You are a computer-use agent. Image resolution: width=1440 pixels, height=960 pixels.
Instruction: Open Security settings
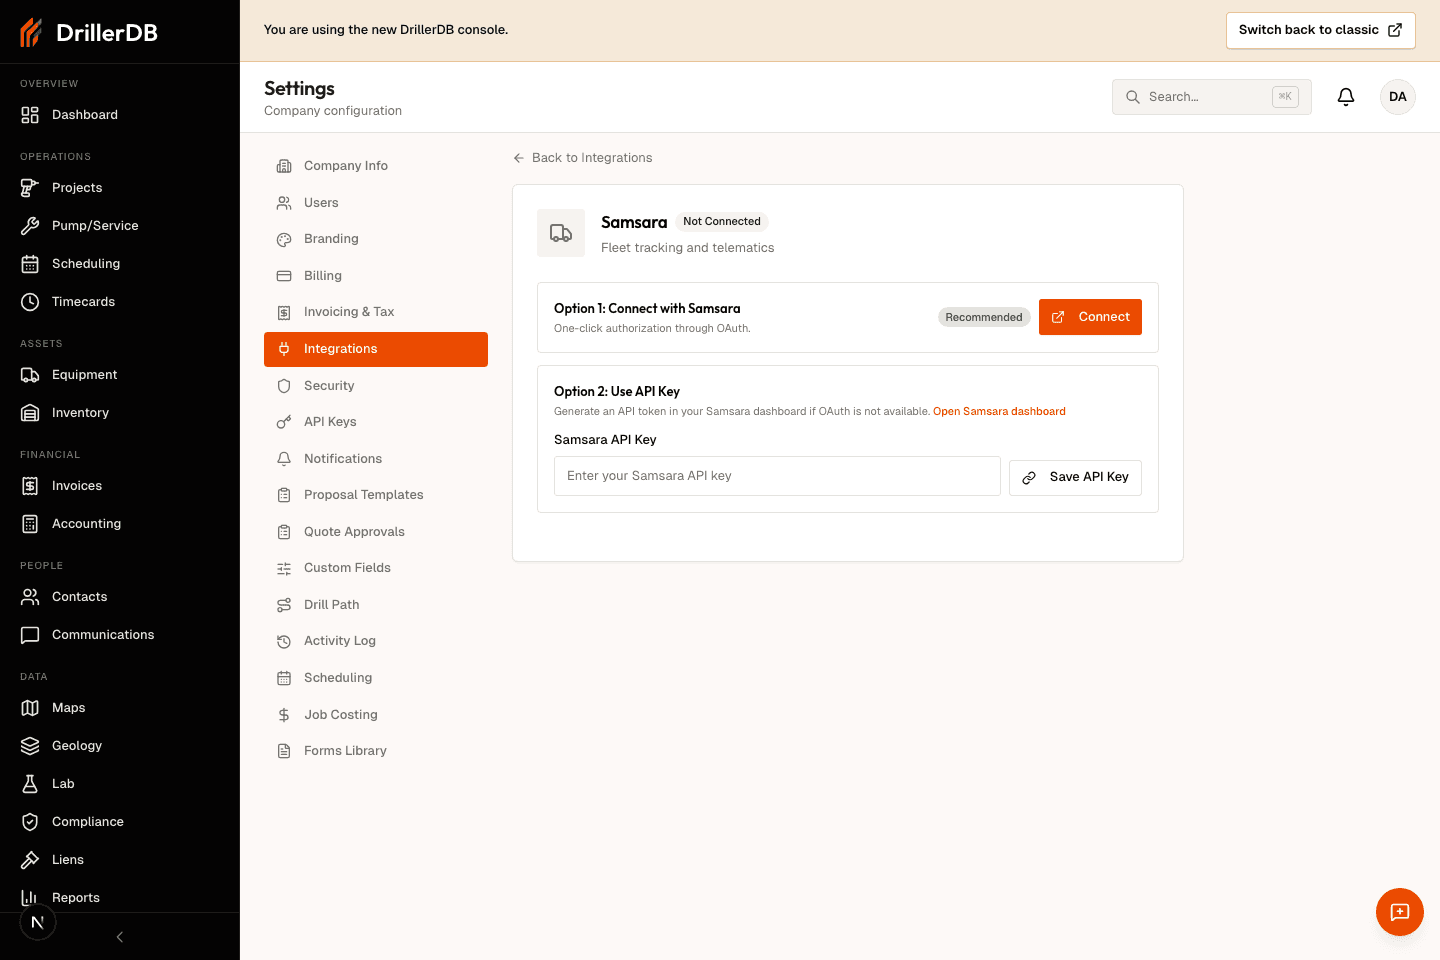tap(376, 386)
